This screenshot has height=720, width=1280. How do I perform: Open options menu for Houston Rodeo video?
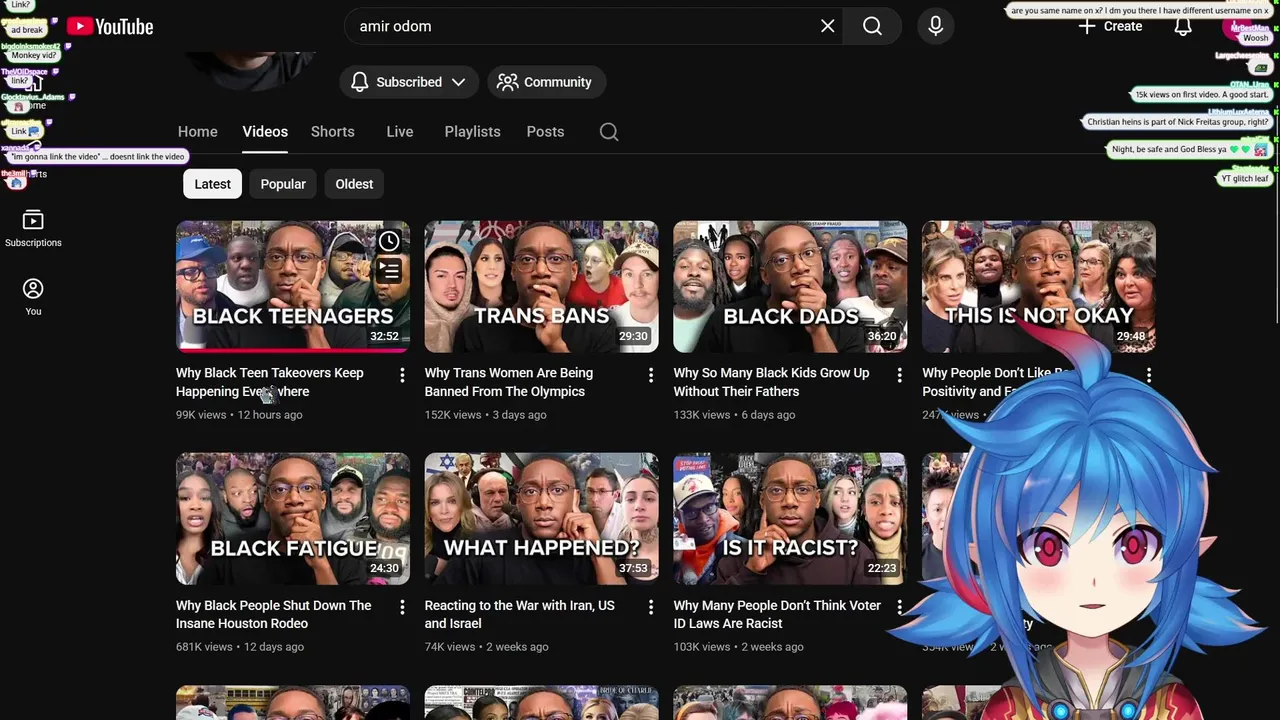[x=402, y=607]
